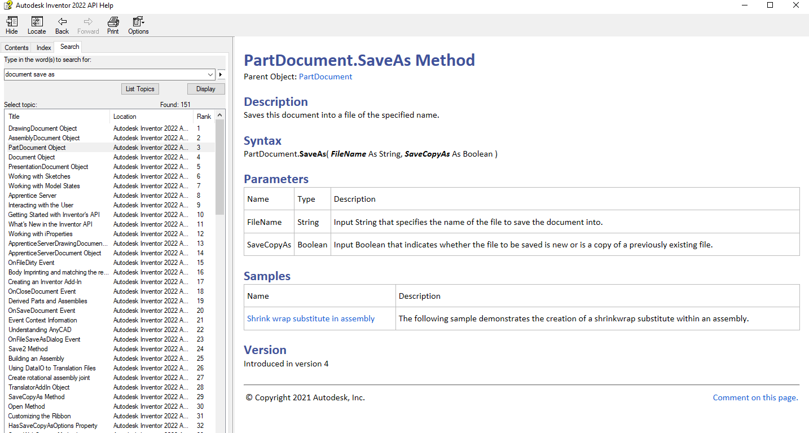Image resolution: width=809 pixels, height=444 pixels.
Task: Select Customizing the Ribbon topic
Action: pos(39,416)
